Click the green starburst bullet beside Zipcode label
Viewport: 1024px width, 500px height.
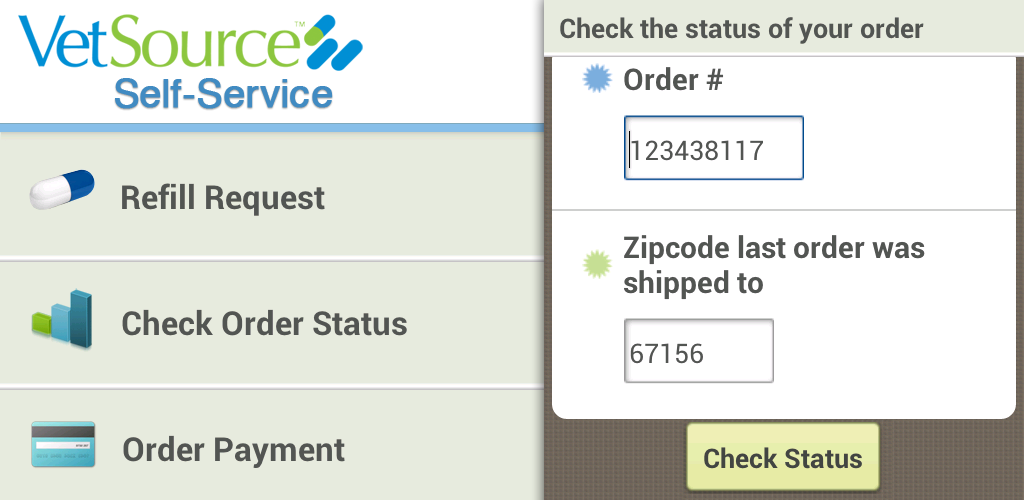pyautogui.click(x=597, y=264)
